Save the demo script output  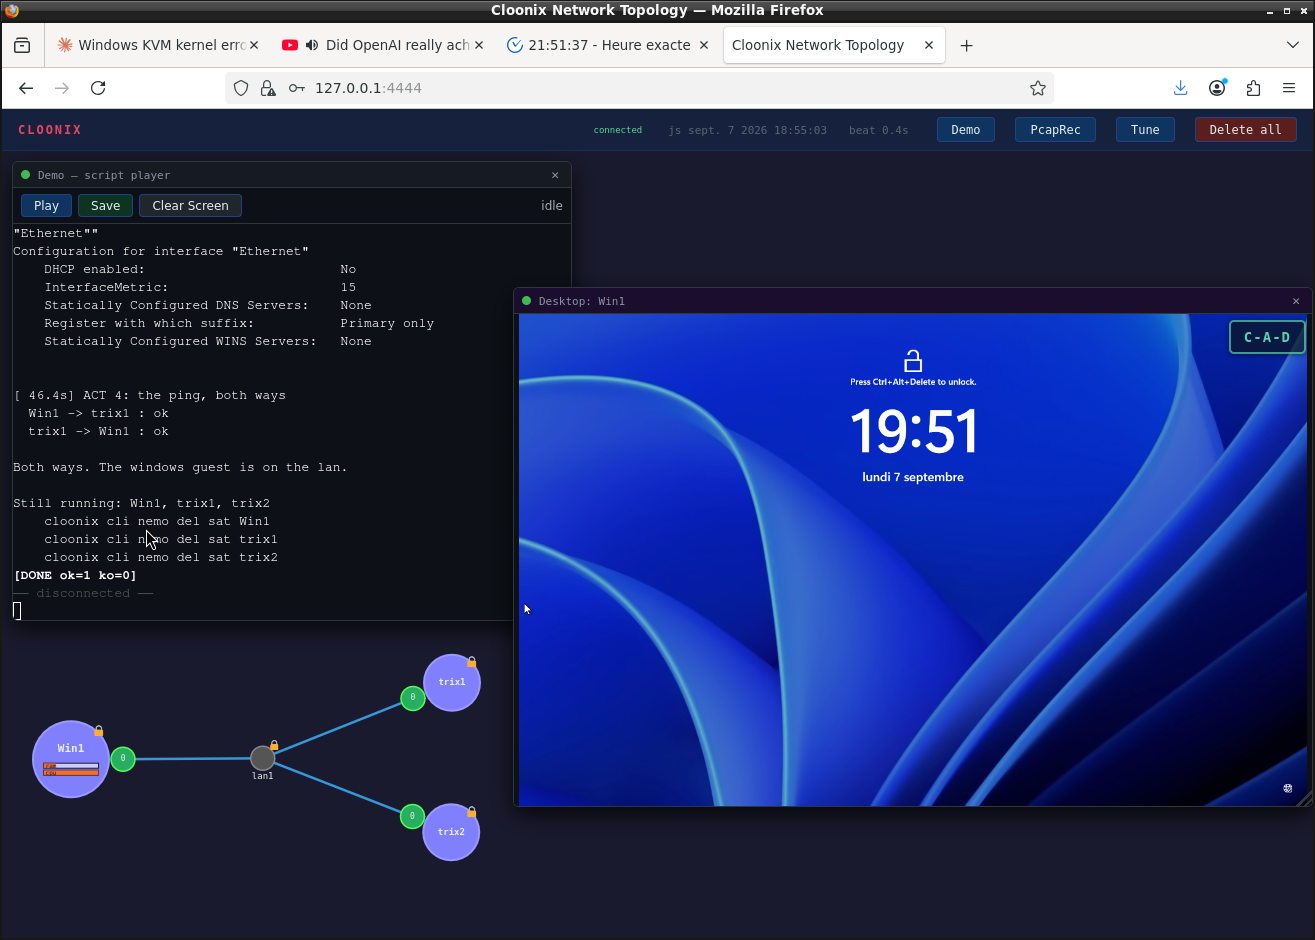105,205
